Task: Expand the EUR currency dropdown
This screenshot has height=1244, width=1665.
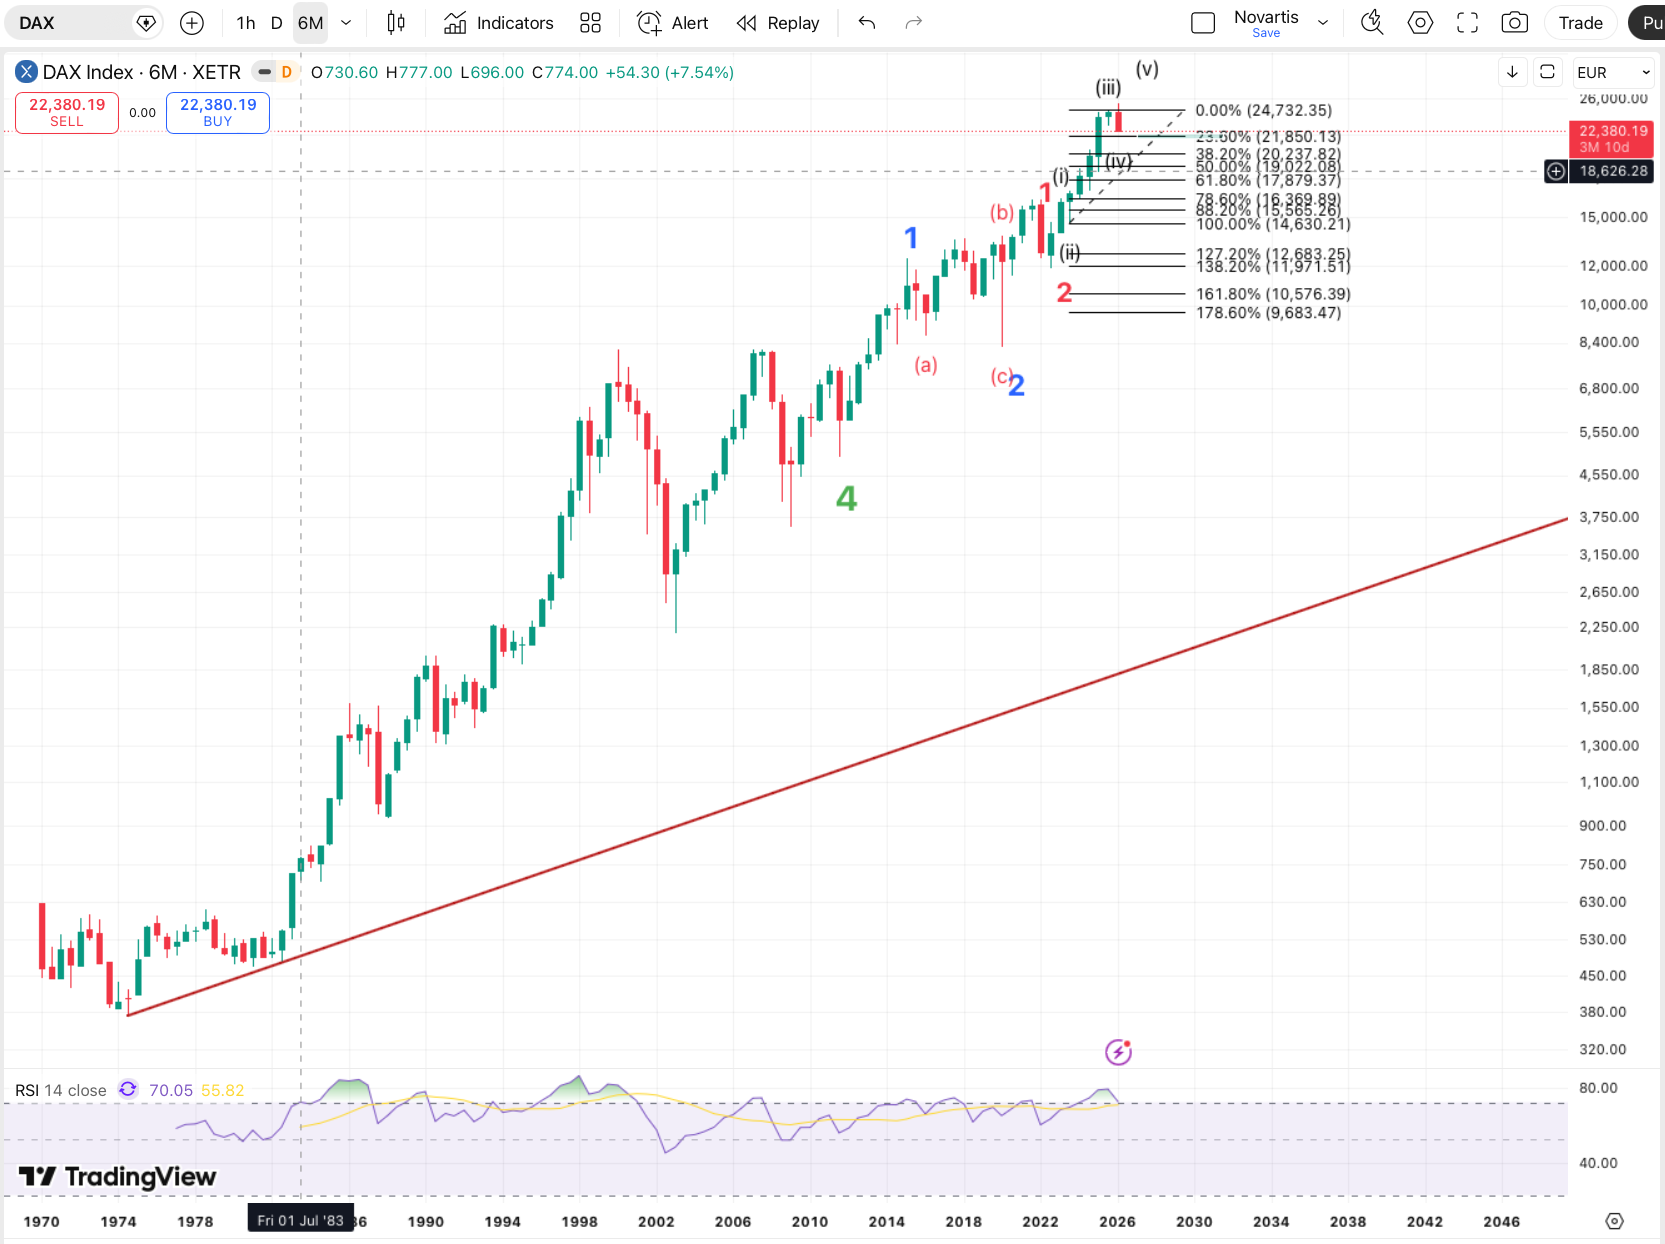Action: [1613, 72]
